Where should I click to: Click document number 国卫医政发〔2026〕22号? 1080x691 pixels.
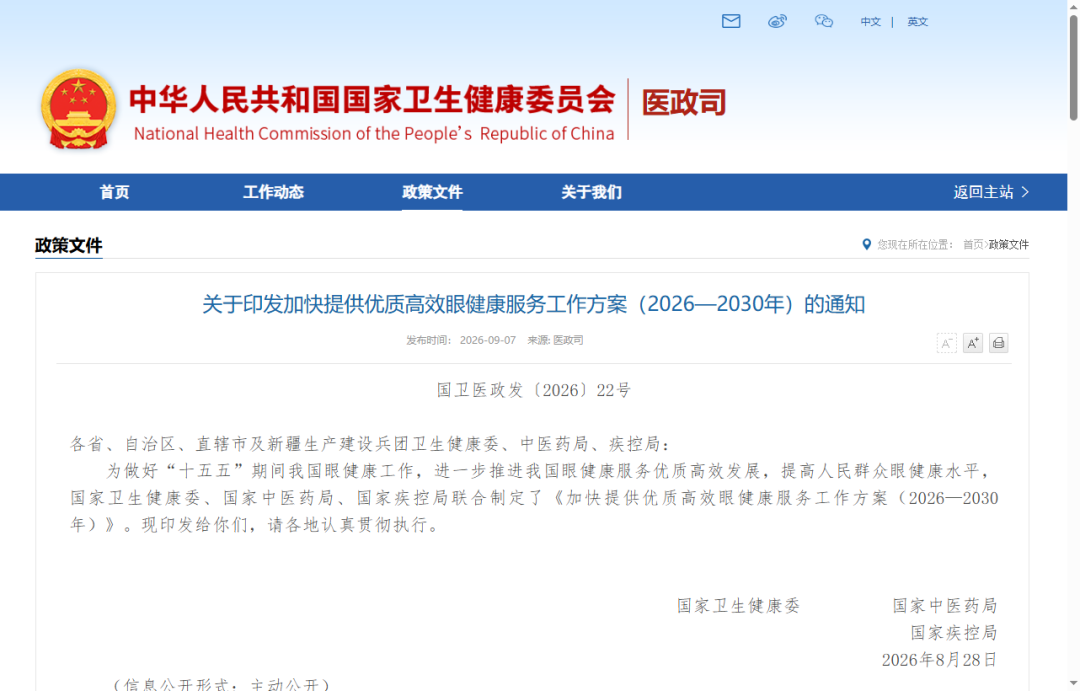click(x=534, y=391)
